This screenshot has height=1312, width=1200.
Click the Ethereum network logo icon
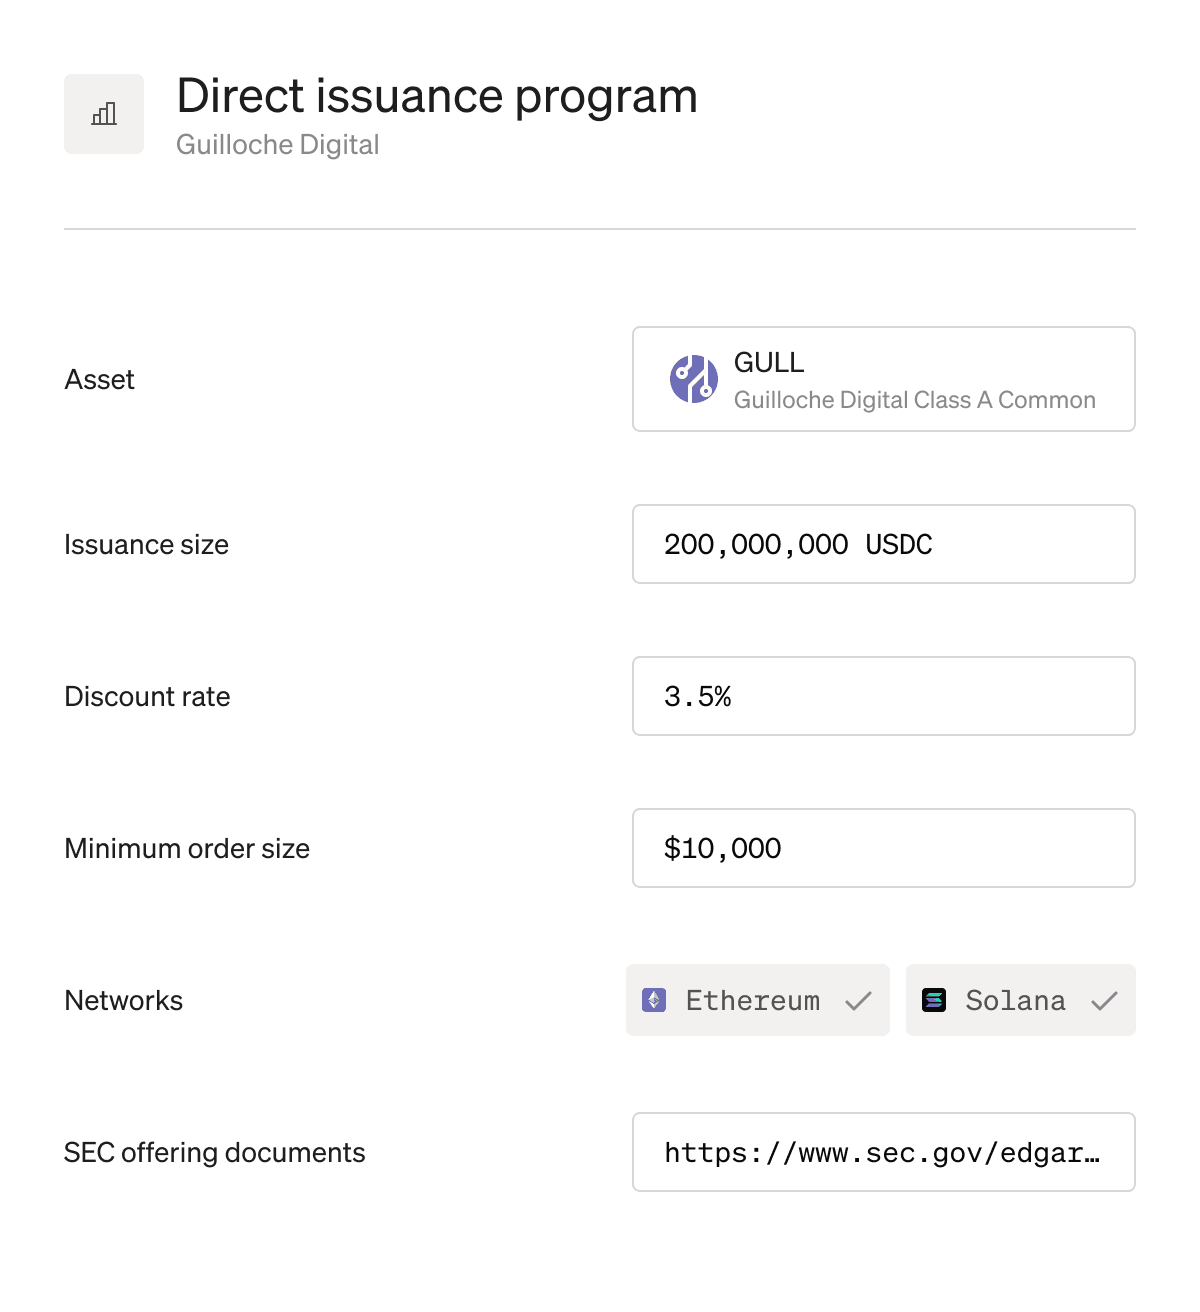[x=654, y=1000]
